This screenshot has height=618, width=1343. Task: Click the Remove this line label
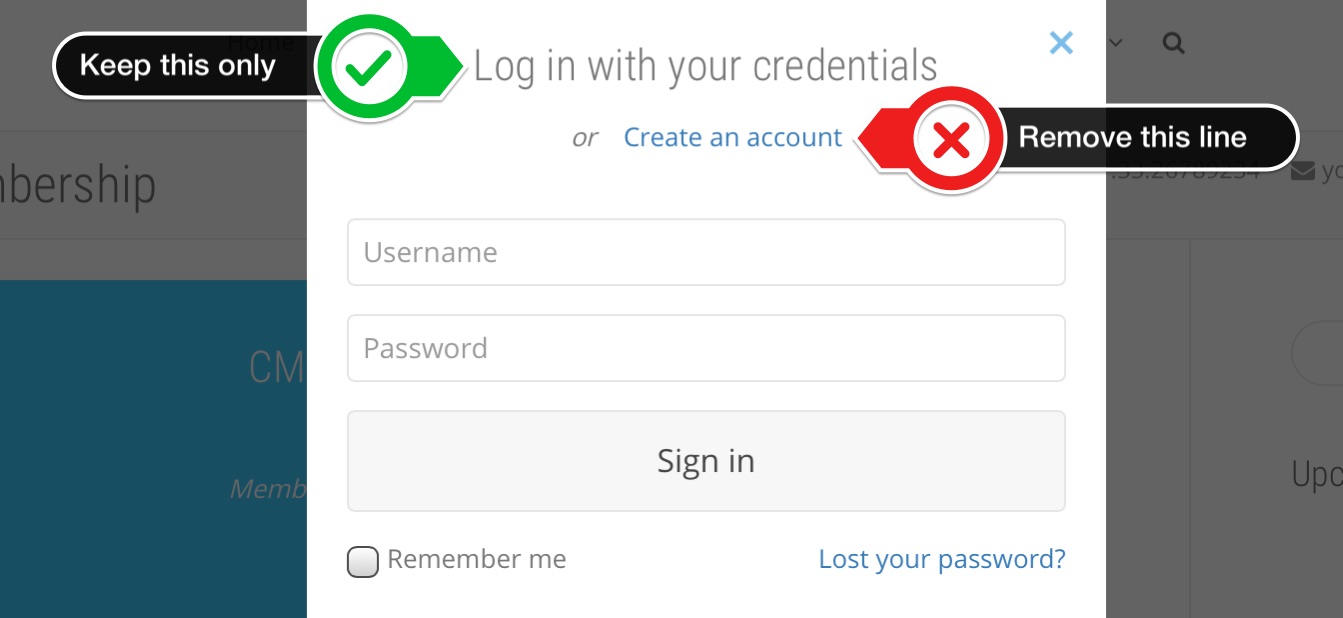click(1132, 138)
